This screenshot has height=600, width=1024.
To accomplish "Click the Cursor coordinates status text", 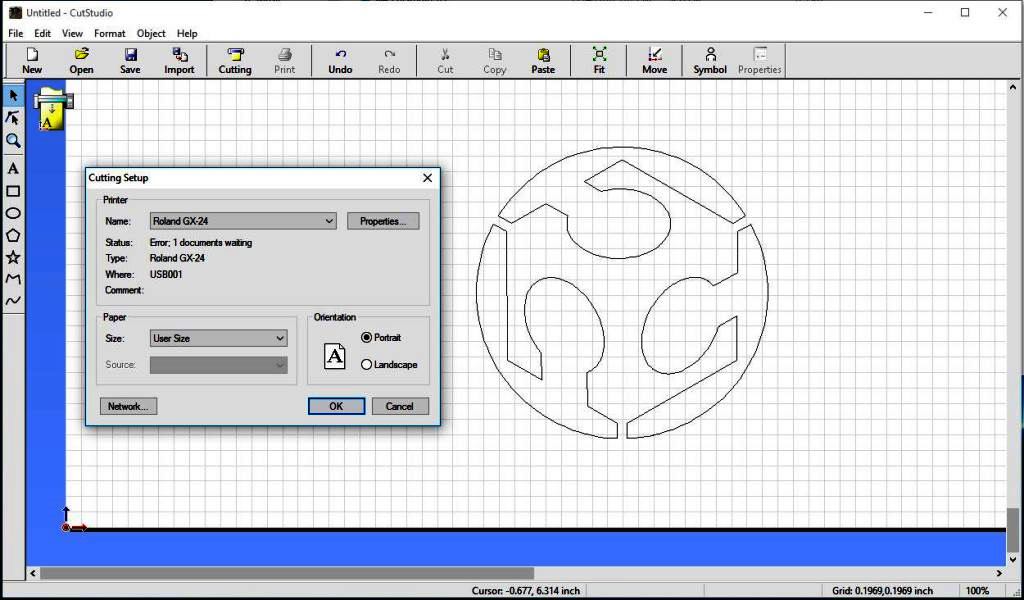I will point(526,590).
